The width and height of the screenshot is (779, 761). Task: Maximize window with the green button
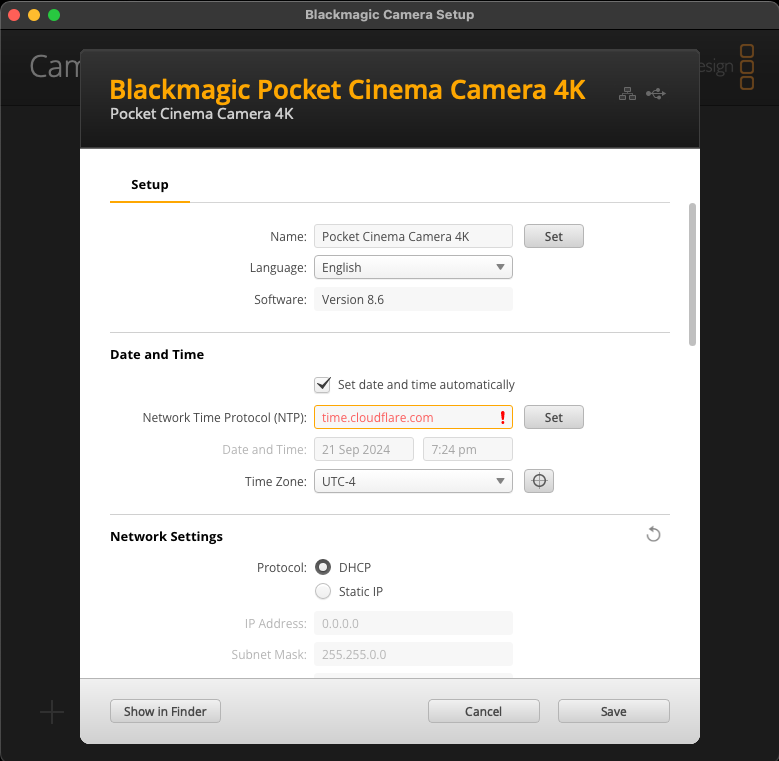coord(54,15)
